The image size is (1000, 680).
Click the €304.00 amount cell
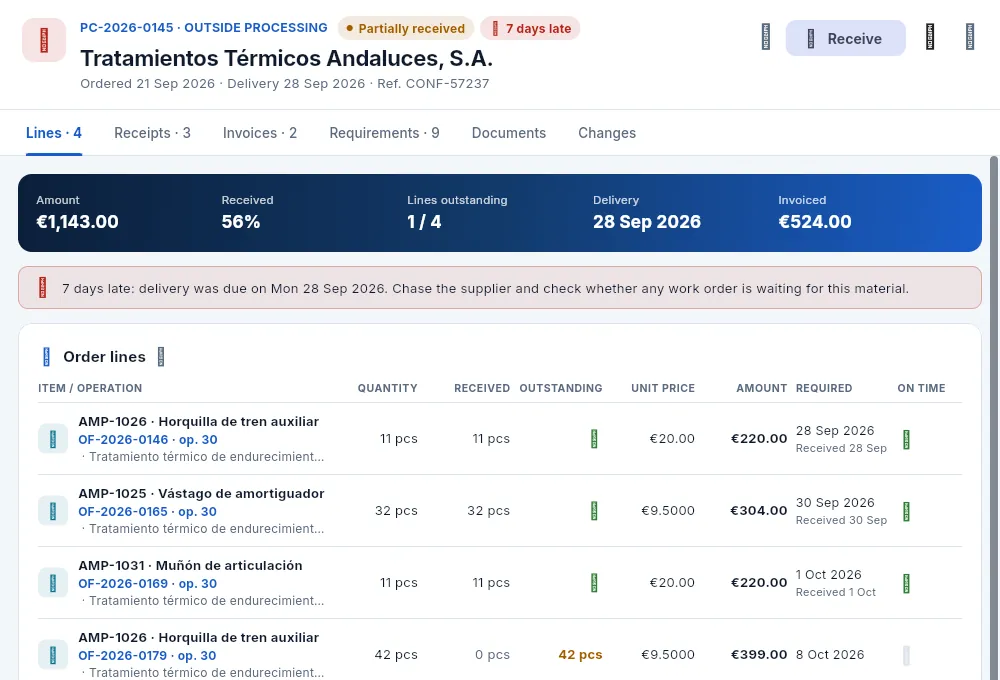click(759, 511)
